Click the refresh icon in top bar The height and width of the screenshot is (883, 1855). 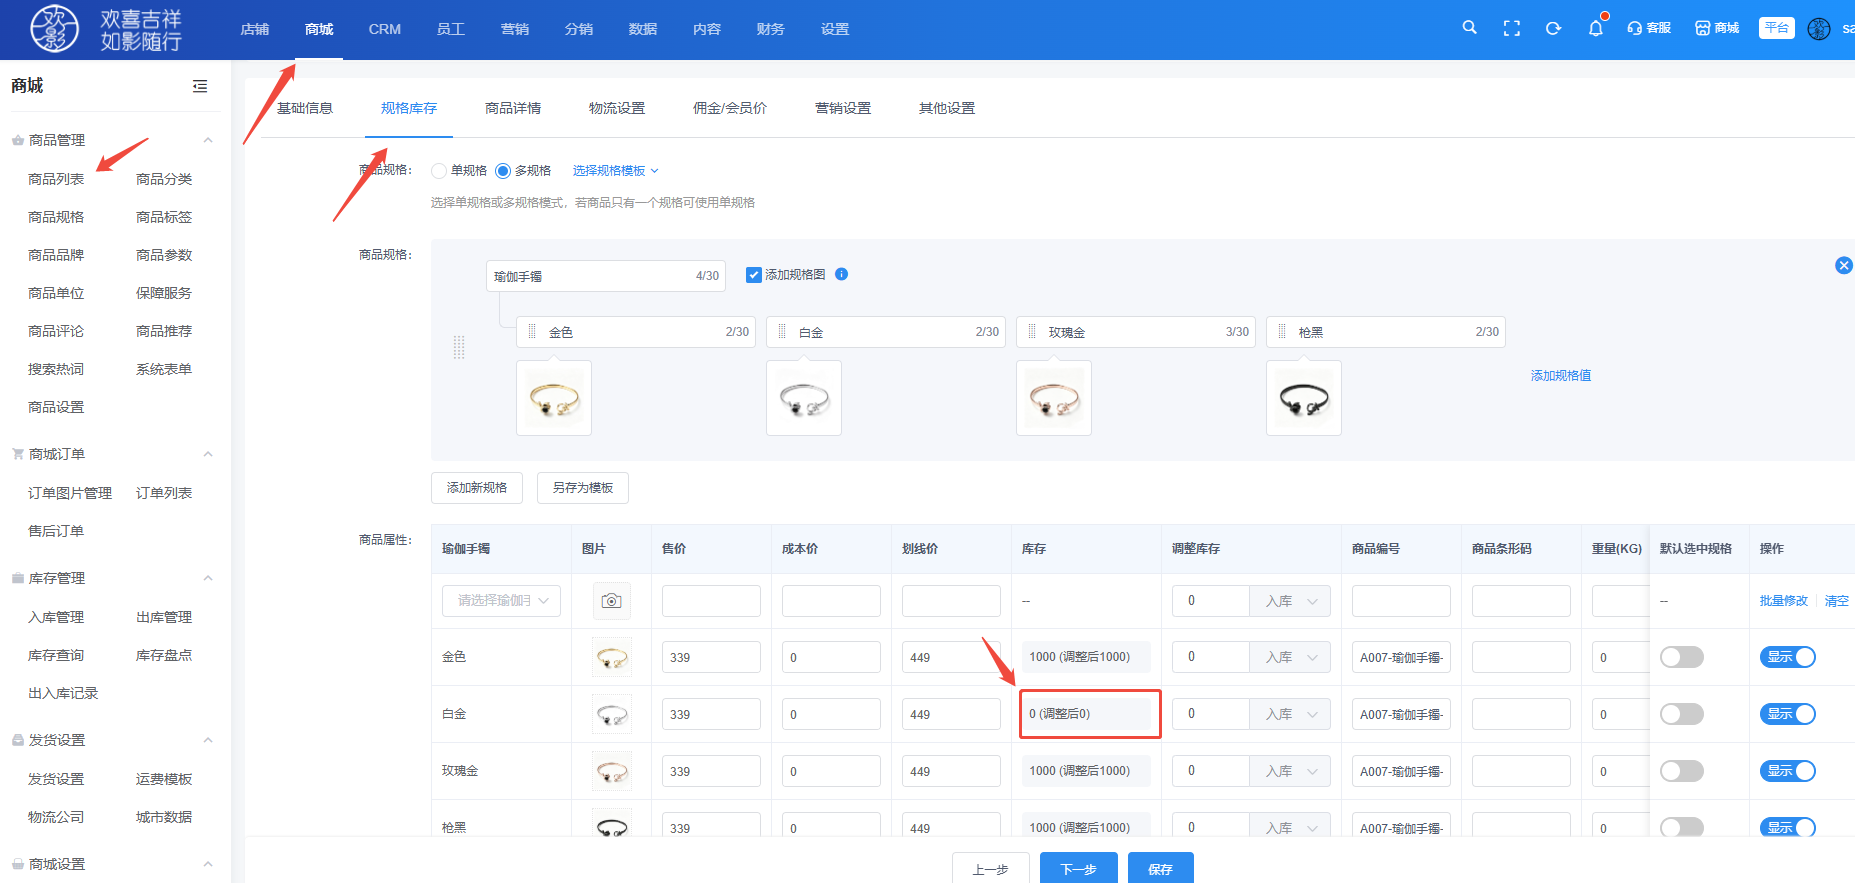(1553, 28)
